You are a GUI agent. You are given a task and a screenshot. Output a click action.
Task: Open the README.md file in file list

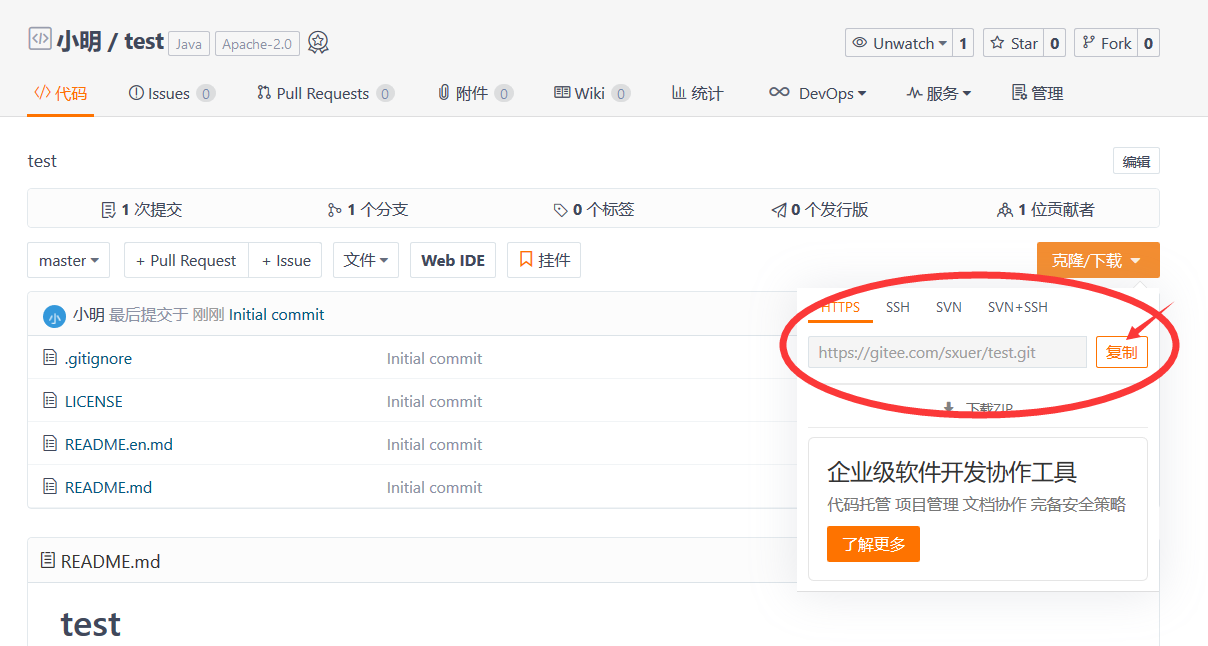(x=108, y=487)
